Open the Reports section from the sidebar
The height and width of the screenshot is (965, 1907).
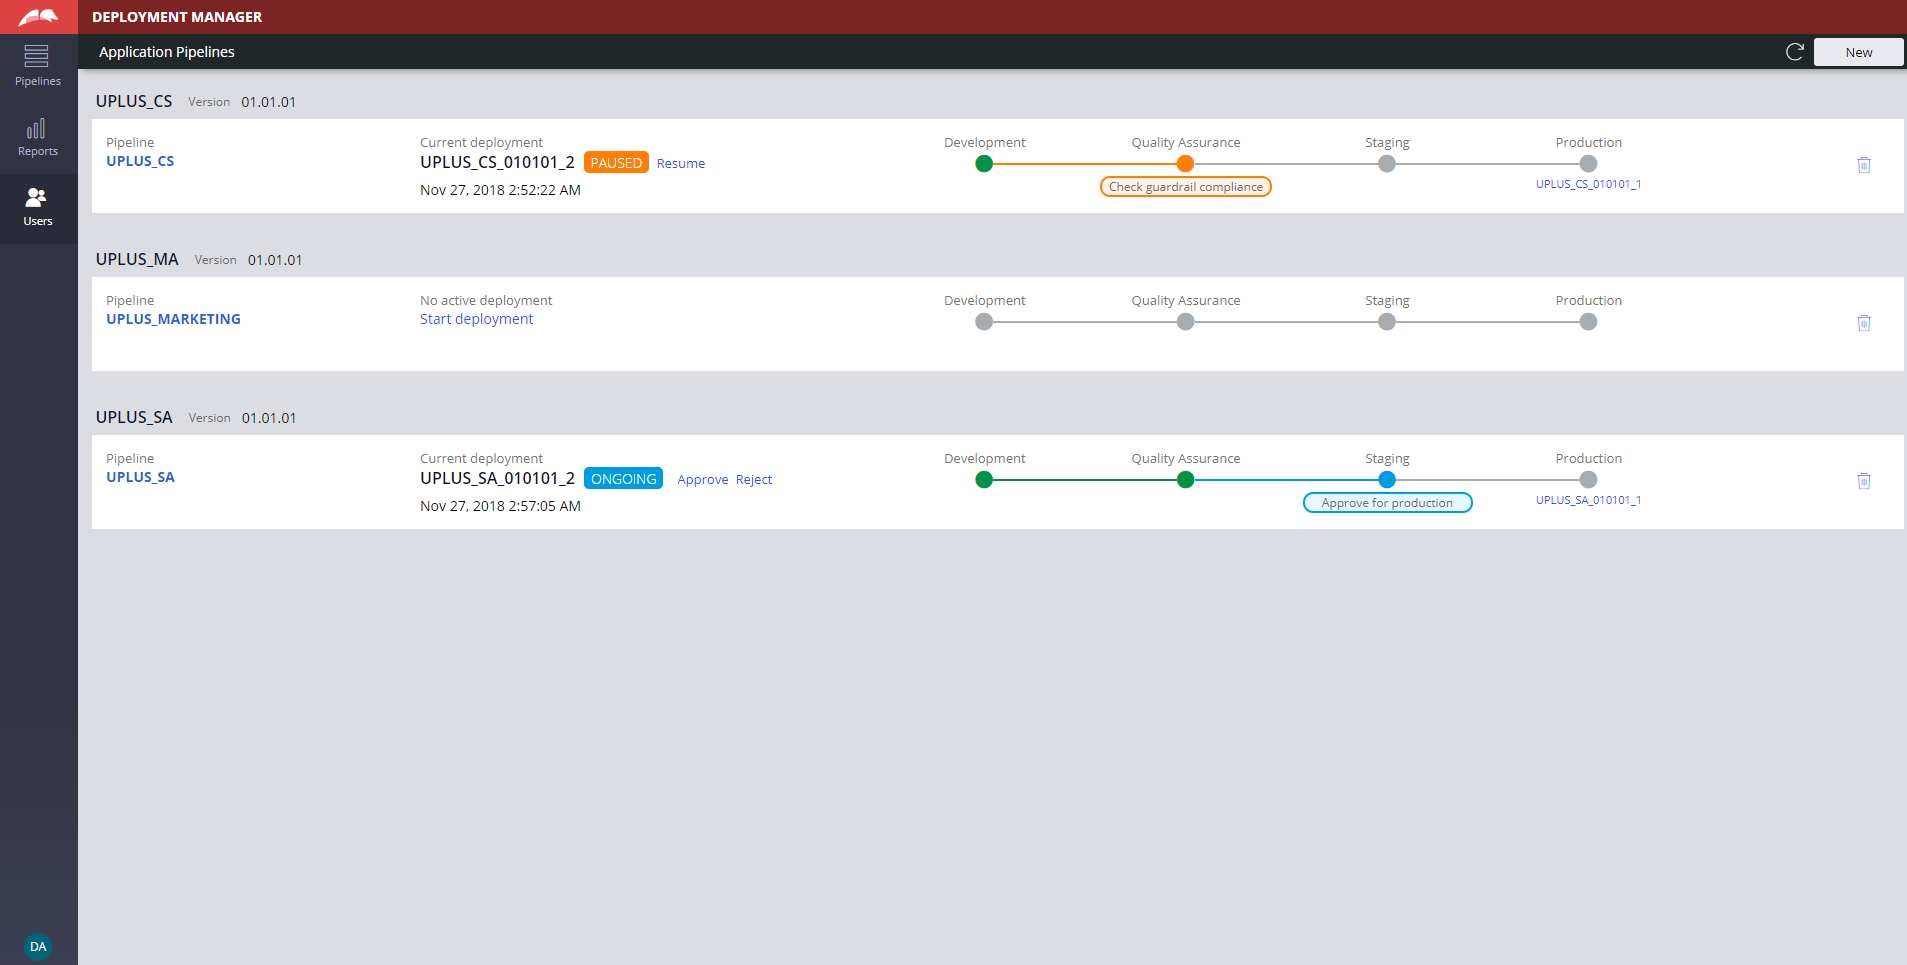pos(37,137)
